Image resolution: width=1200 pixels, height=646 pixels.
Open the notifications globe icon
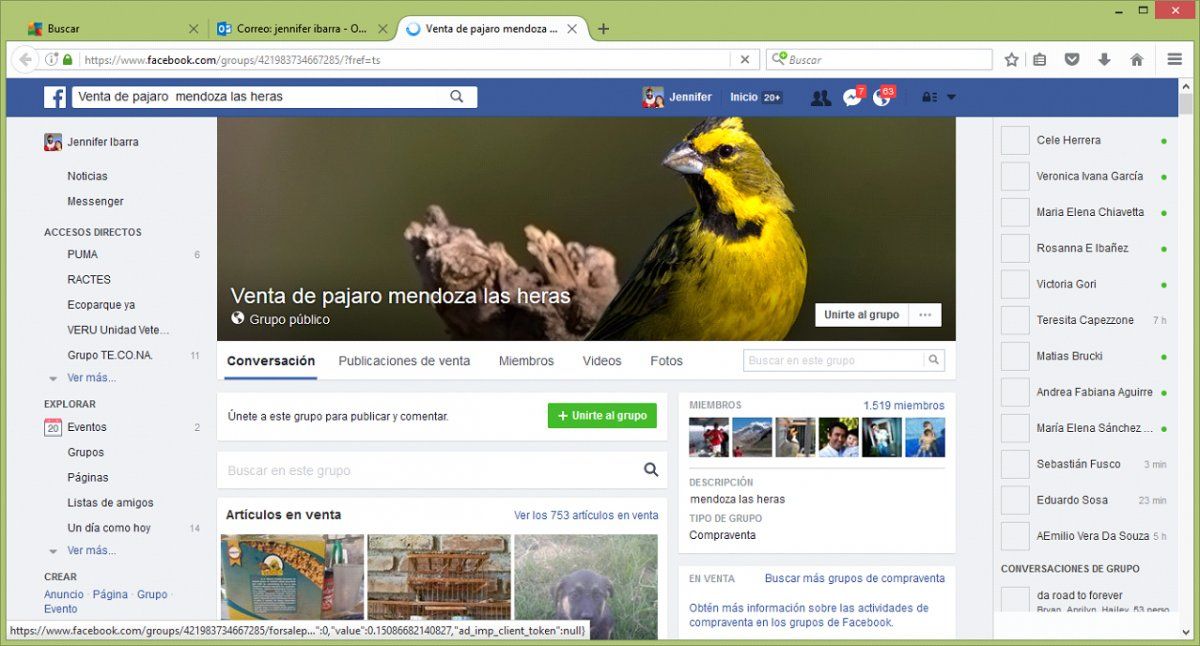[881, 97]
